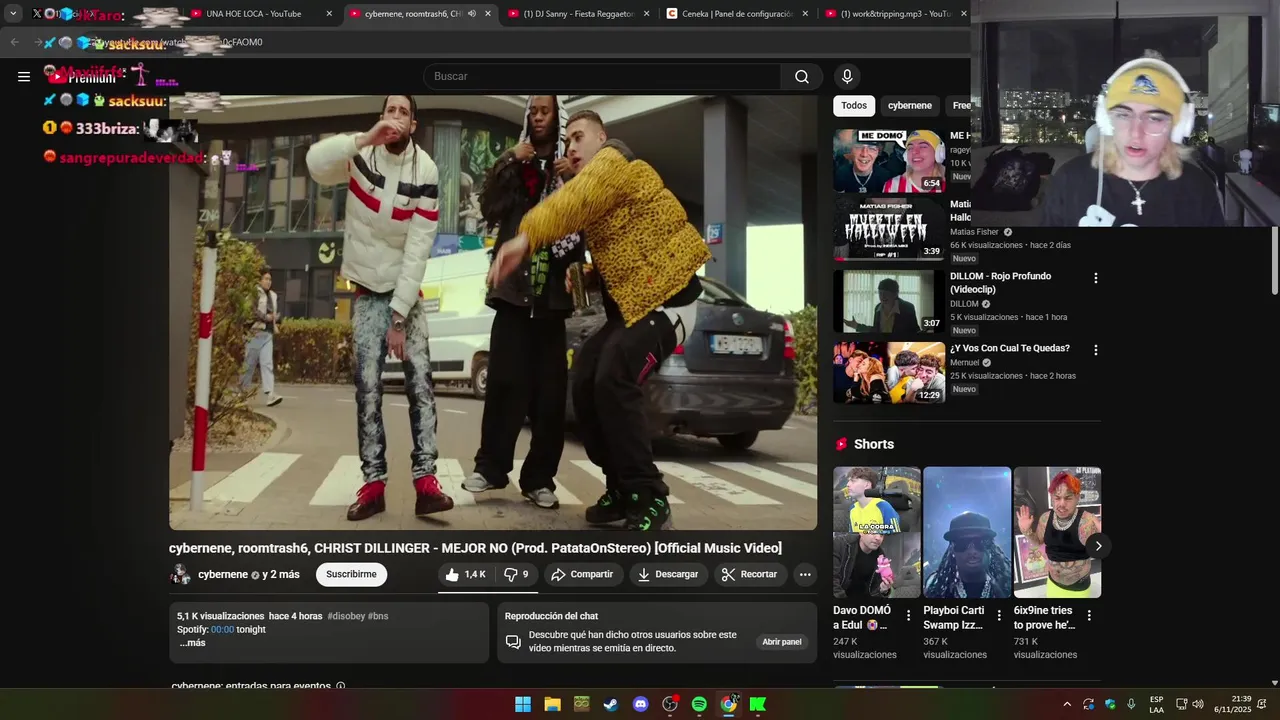Click the page vertical scrollbar
This screenshot has height=720, width=1280.
click(x=1274, y=262)
